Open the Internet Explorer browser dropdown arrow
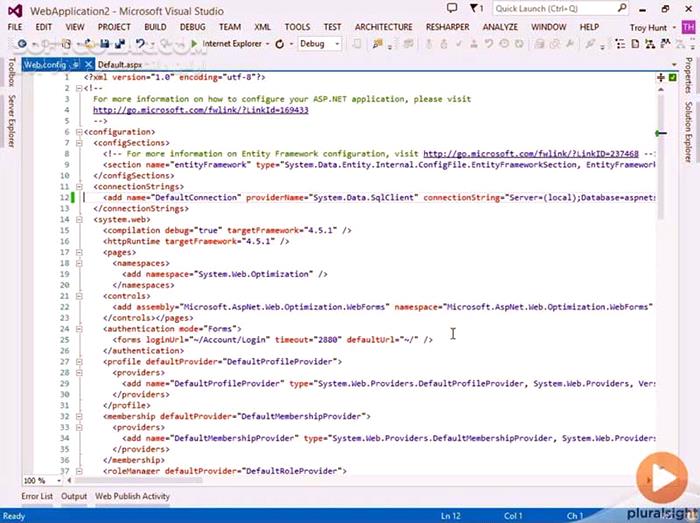This screenshot has width=700, height=523. tap(267, 44)
